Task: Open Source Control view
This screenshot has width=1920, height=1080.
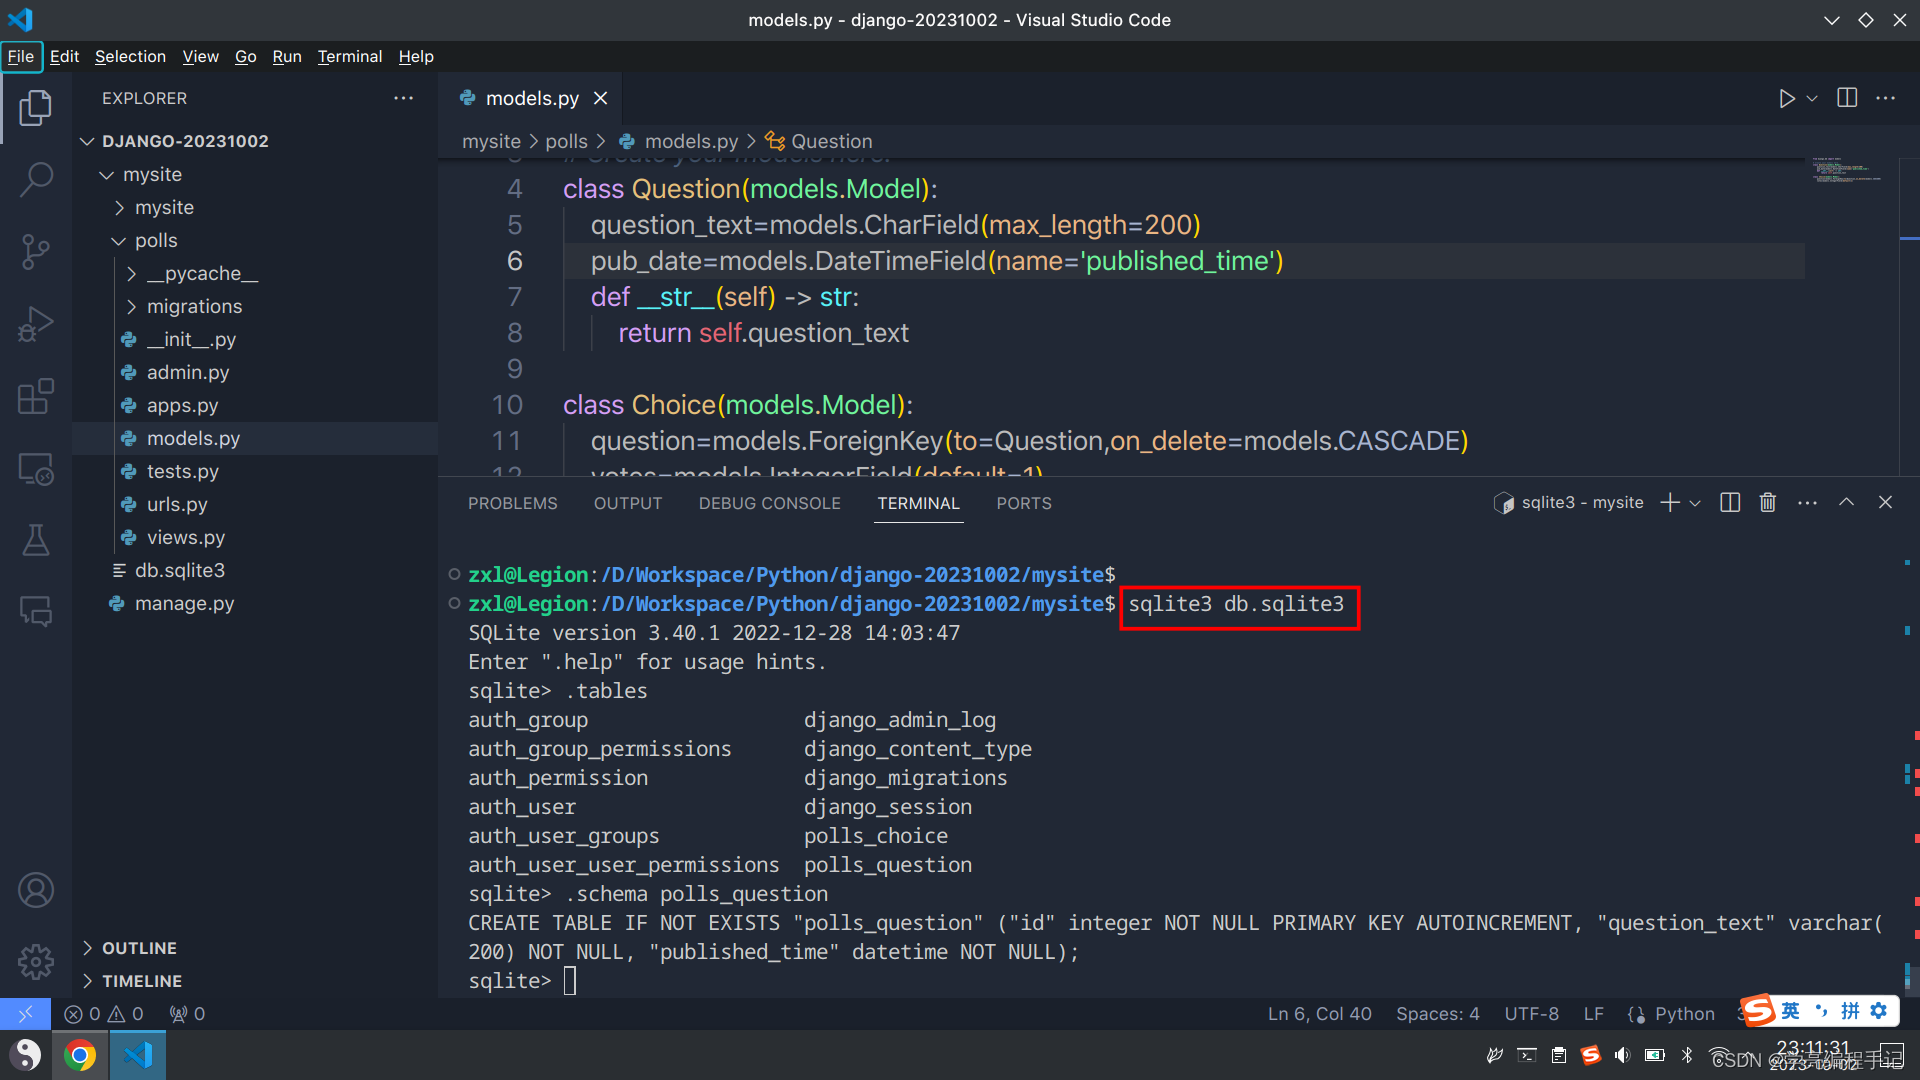Action: [36, 252]
